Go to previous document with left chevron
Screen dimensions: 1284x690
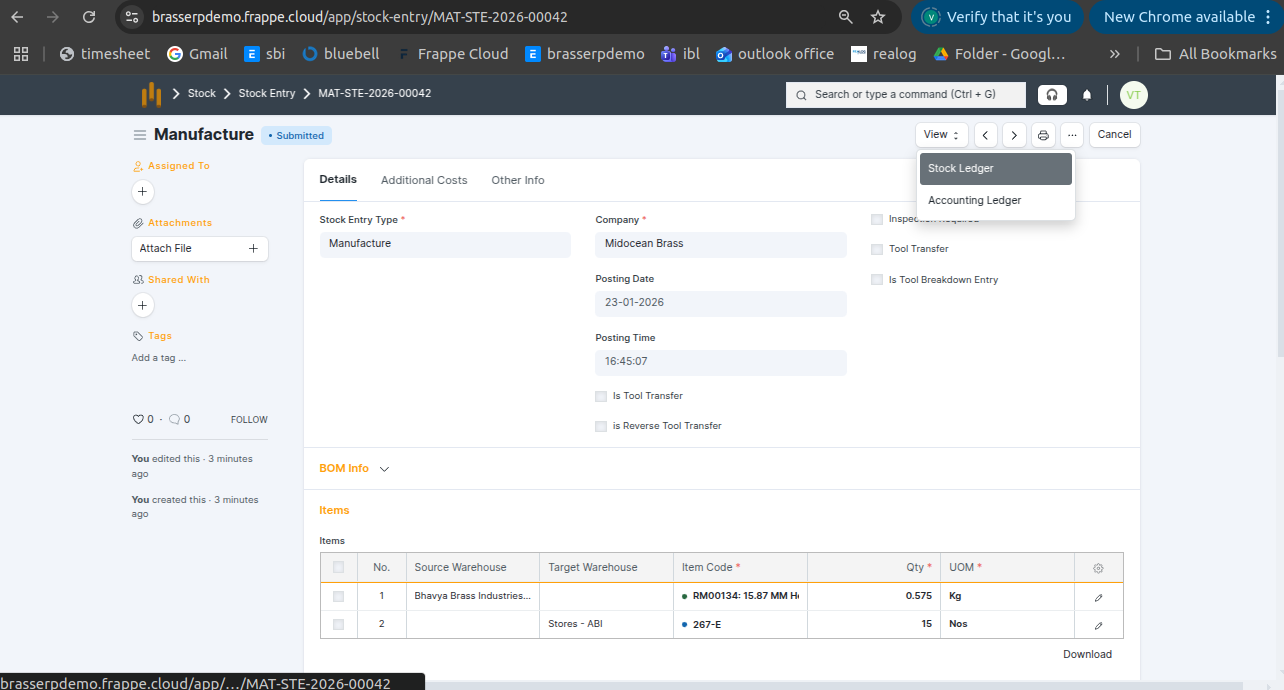tap(985, 135)
